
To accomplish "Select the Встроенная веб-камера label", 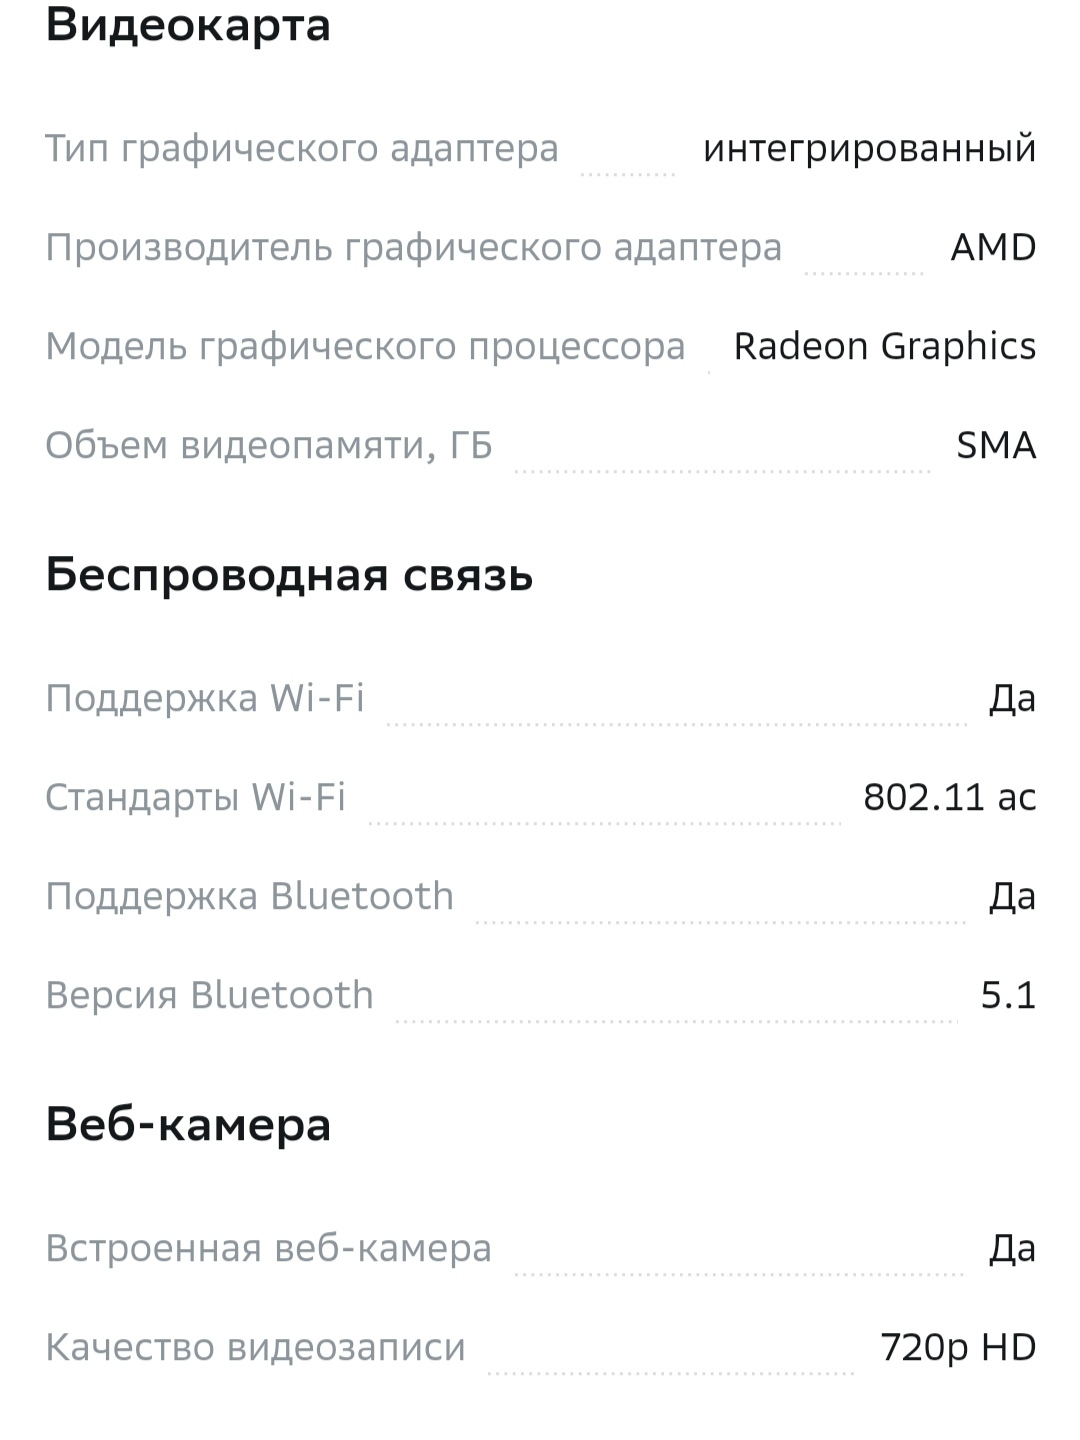I will point(268,1248).
